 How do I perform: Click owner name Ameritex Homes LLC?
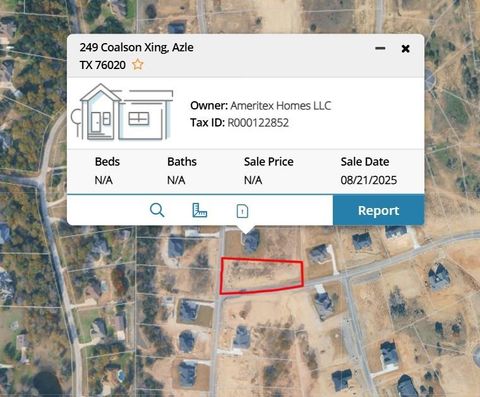(x=281, y=106)
